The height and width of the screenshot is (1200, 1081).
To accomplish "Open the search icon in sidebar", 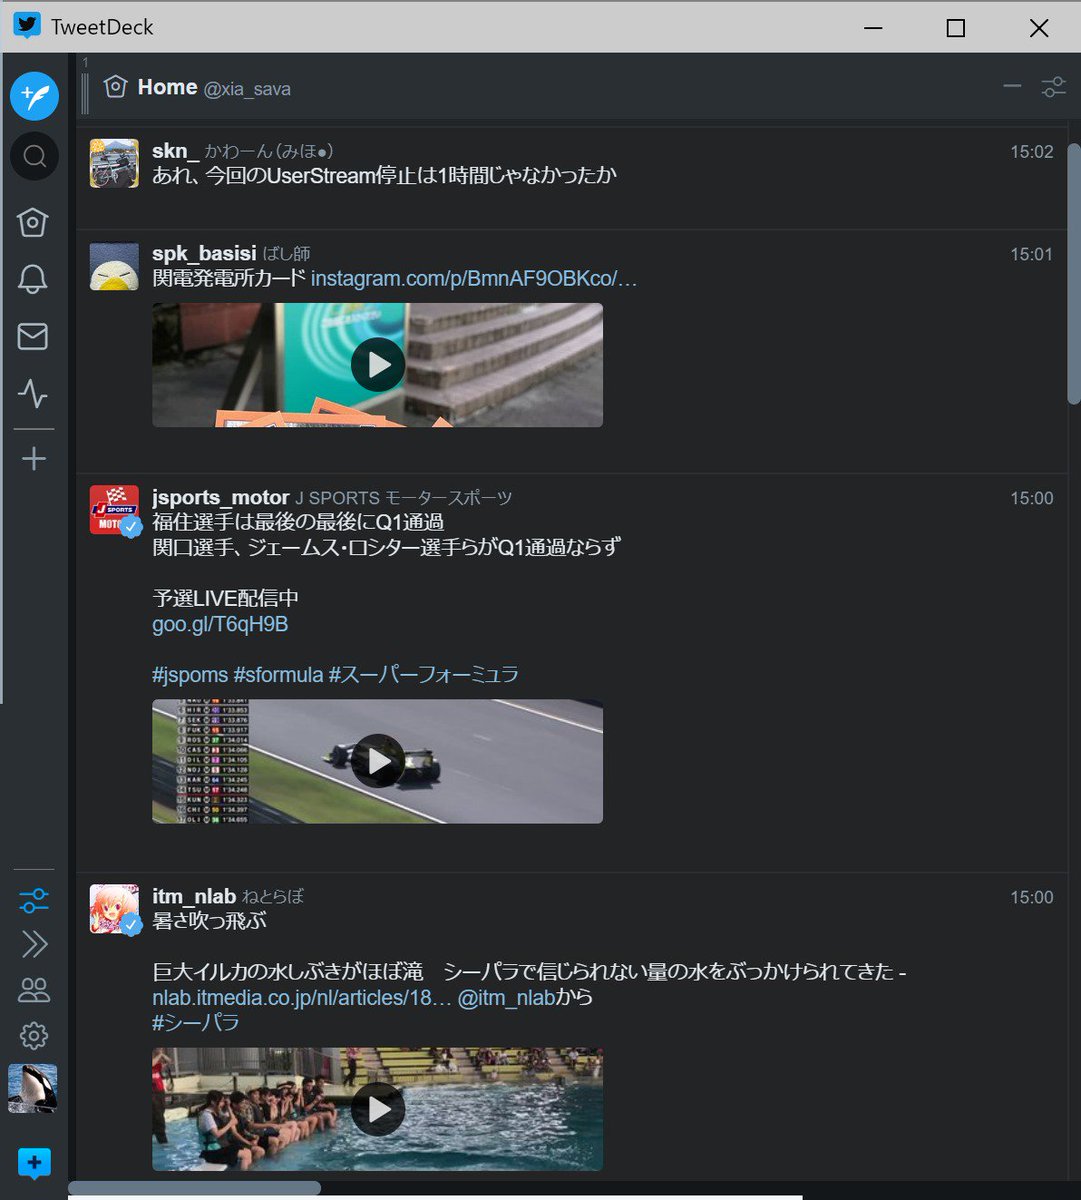I will pos(34,157).
